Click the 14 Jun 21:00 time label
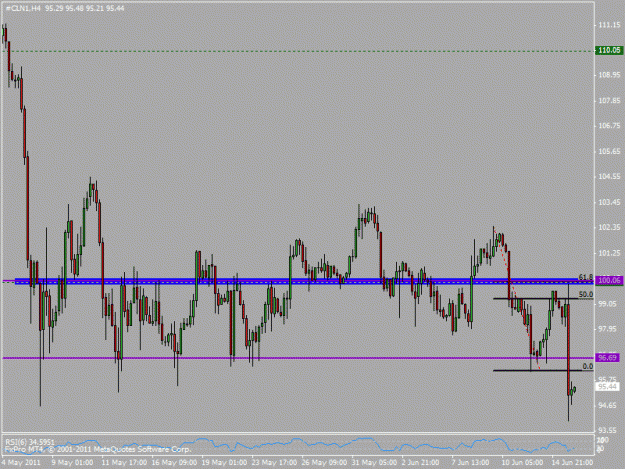 point(572,462)
